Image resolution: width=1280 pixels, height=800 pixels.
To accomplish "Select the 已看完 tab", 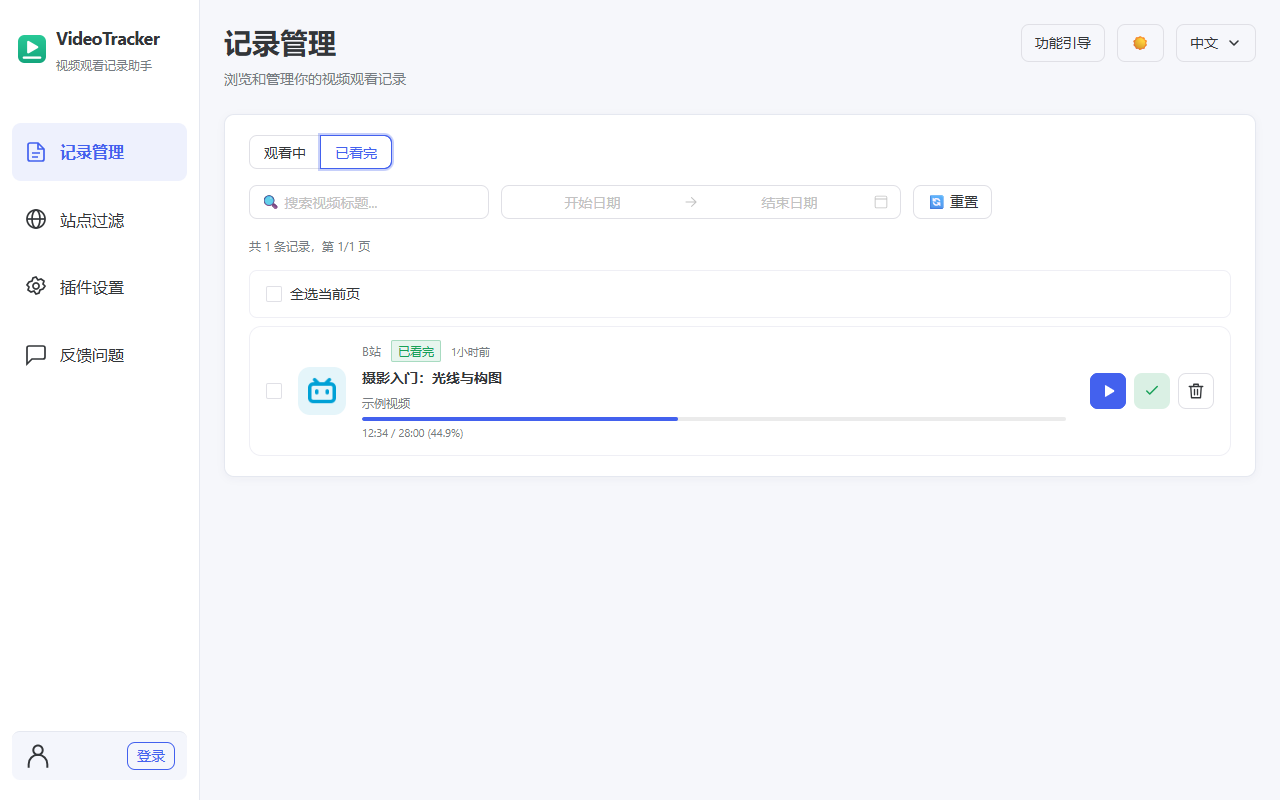I will point(356,152).
